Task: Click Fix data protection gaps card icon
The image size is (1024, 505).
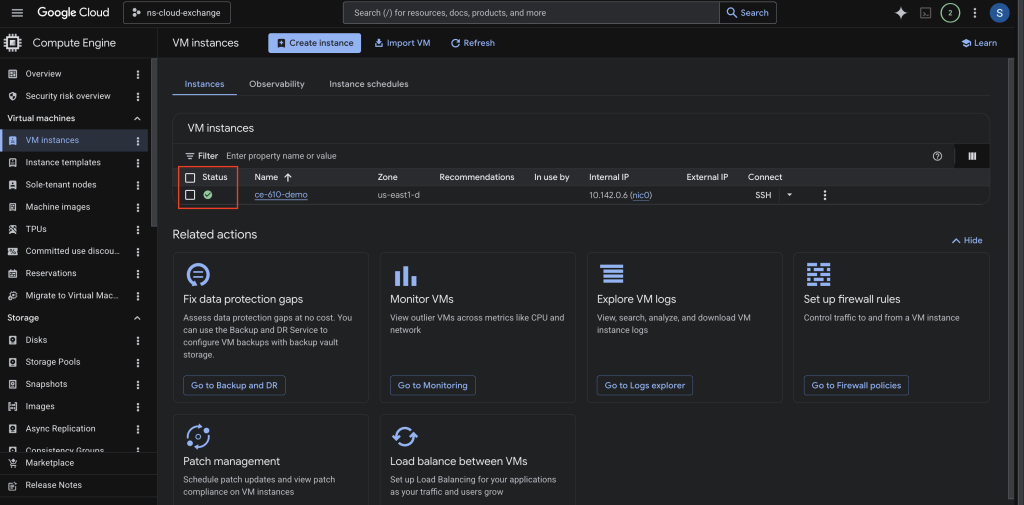Action: click(x=198, y=274)
